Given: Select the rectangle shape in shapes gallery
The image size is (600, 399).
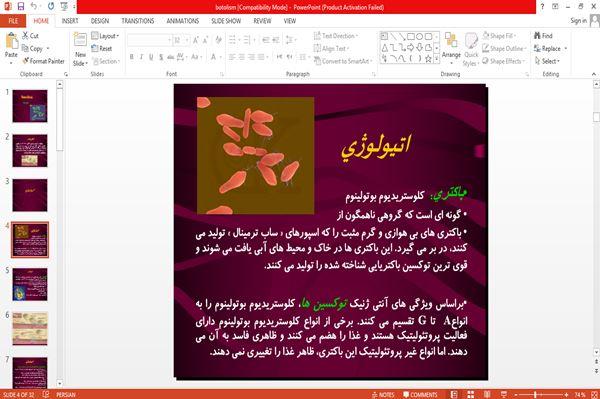Looking at the screenshot, I should click(411, 37).
